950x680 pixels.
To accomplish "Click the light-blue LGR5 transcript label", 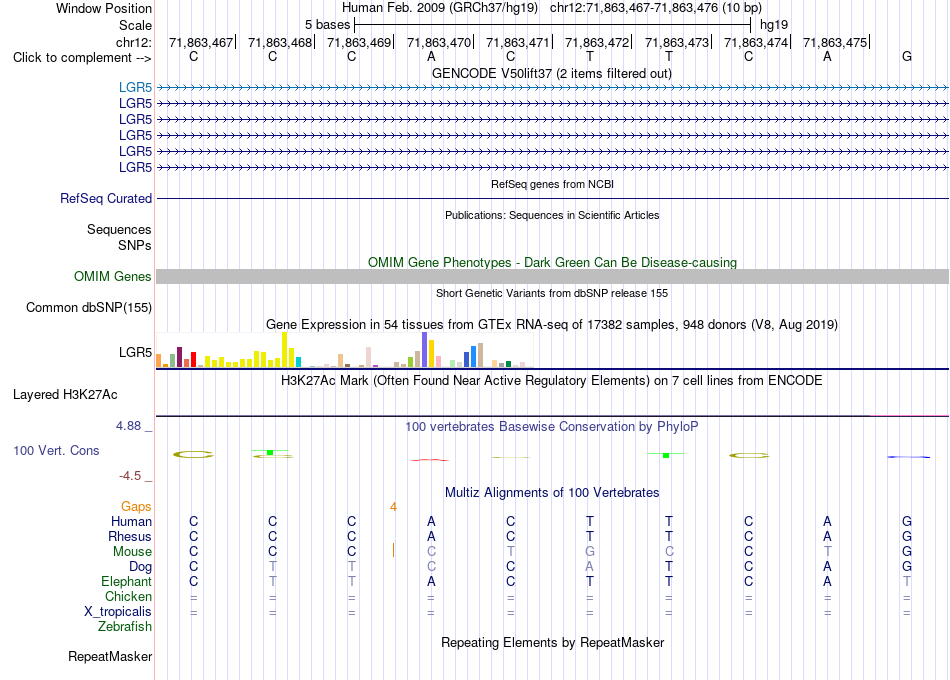I will (135, 87).
